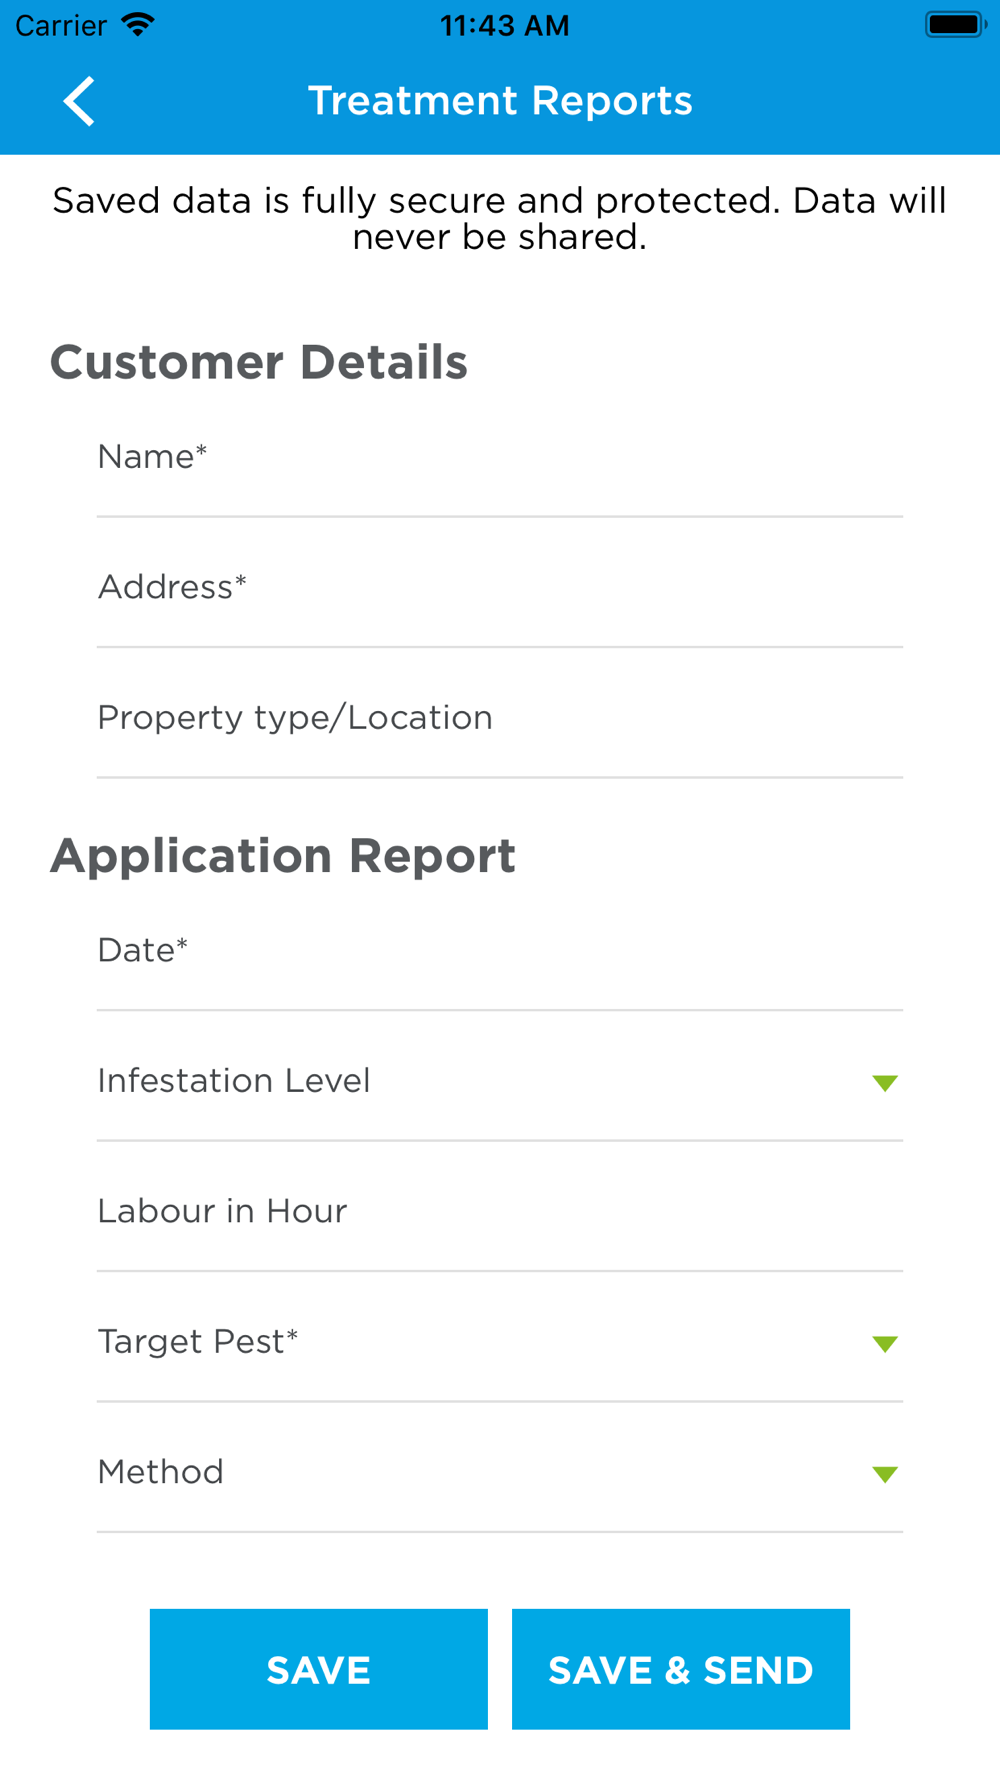
Task: Tap the back arrow icon
Action: [x=79, y=101]
